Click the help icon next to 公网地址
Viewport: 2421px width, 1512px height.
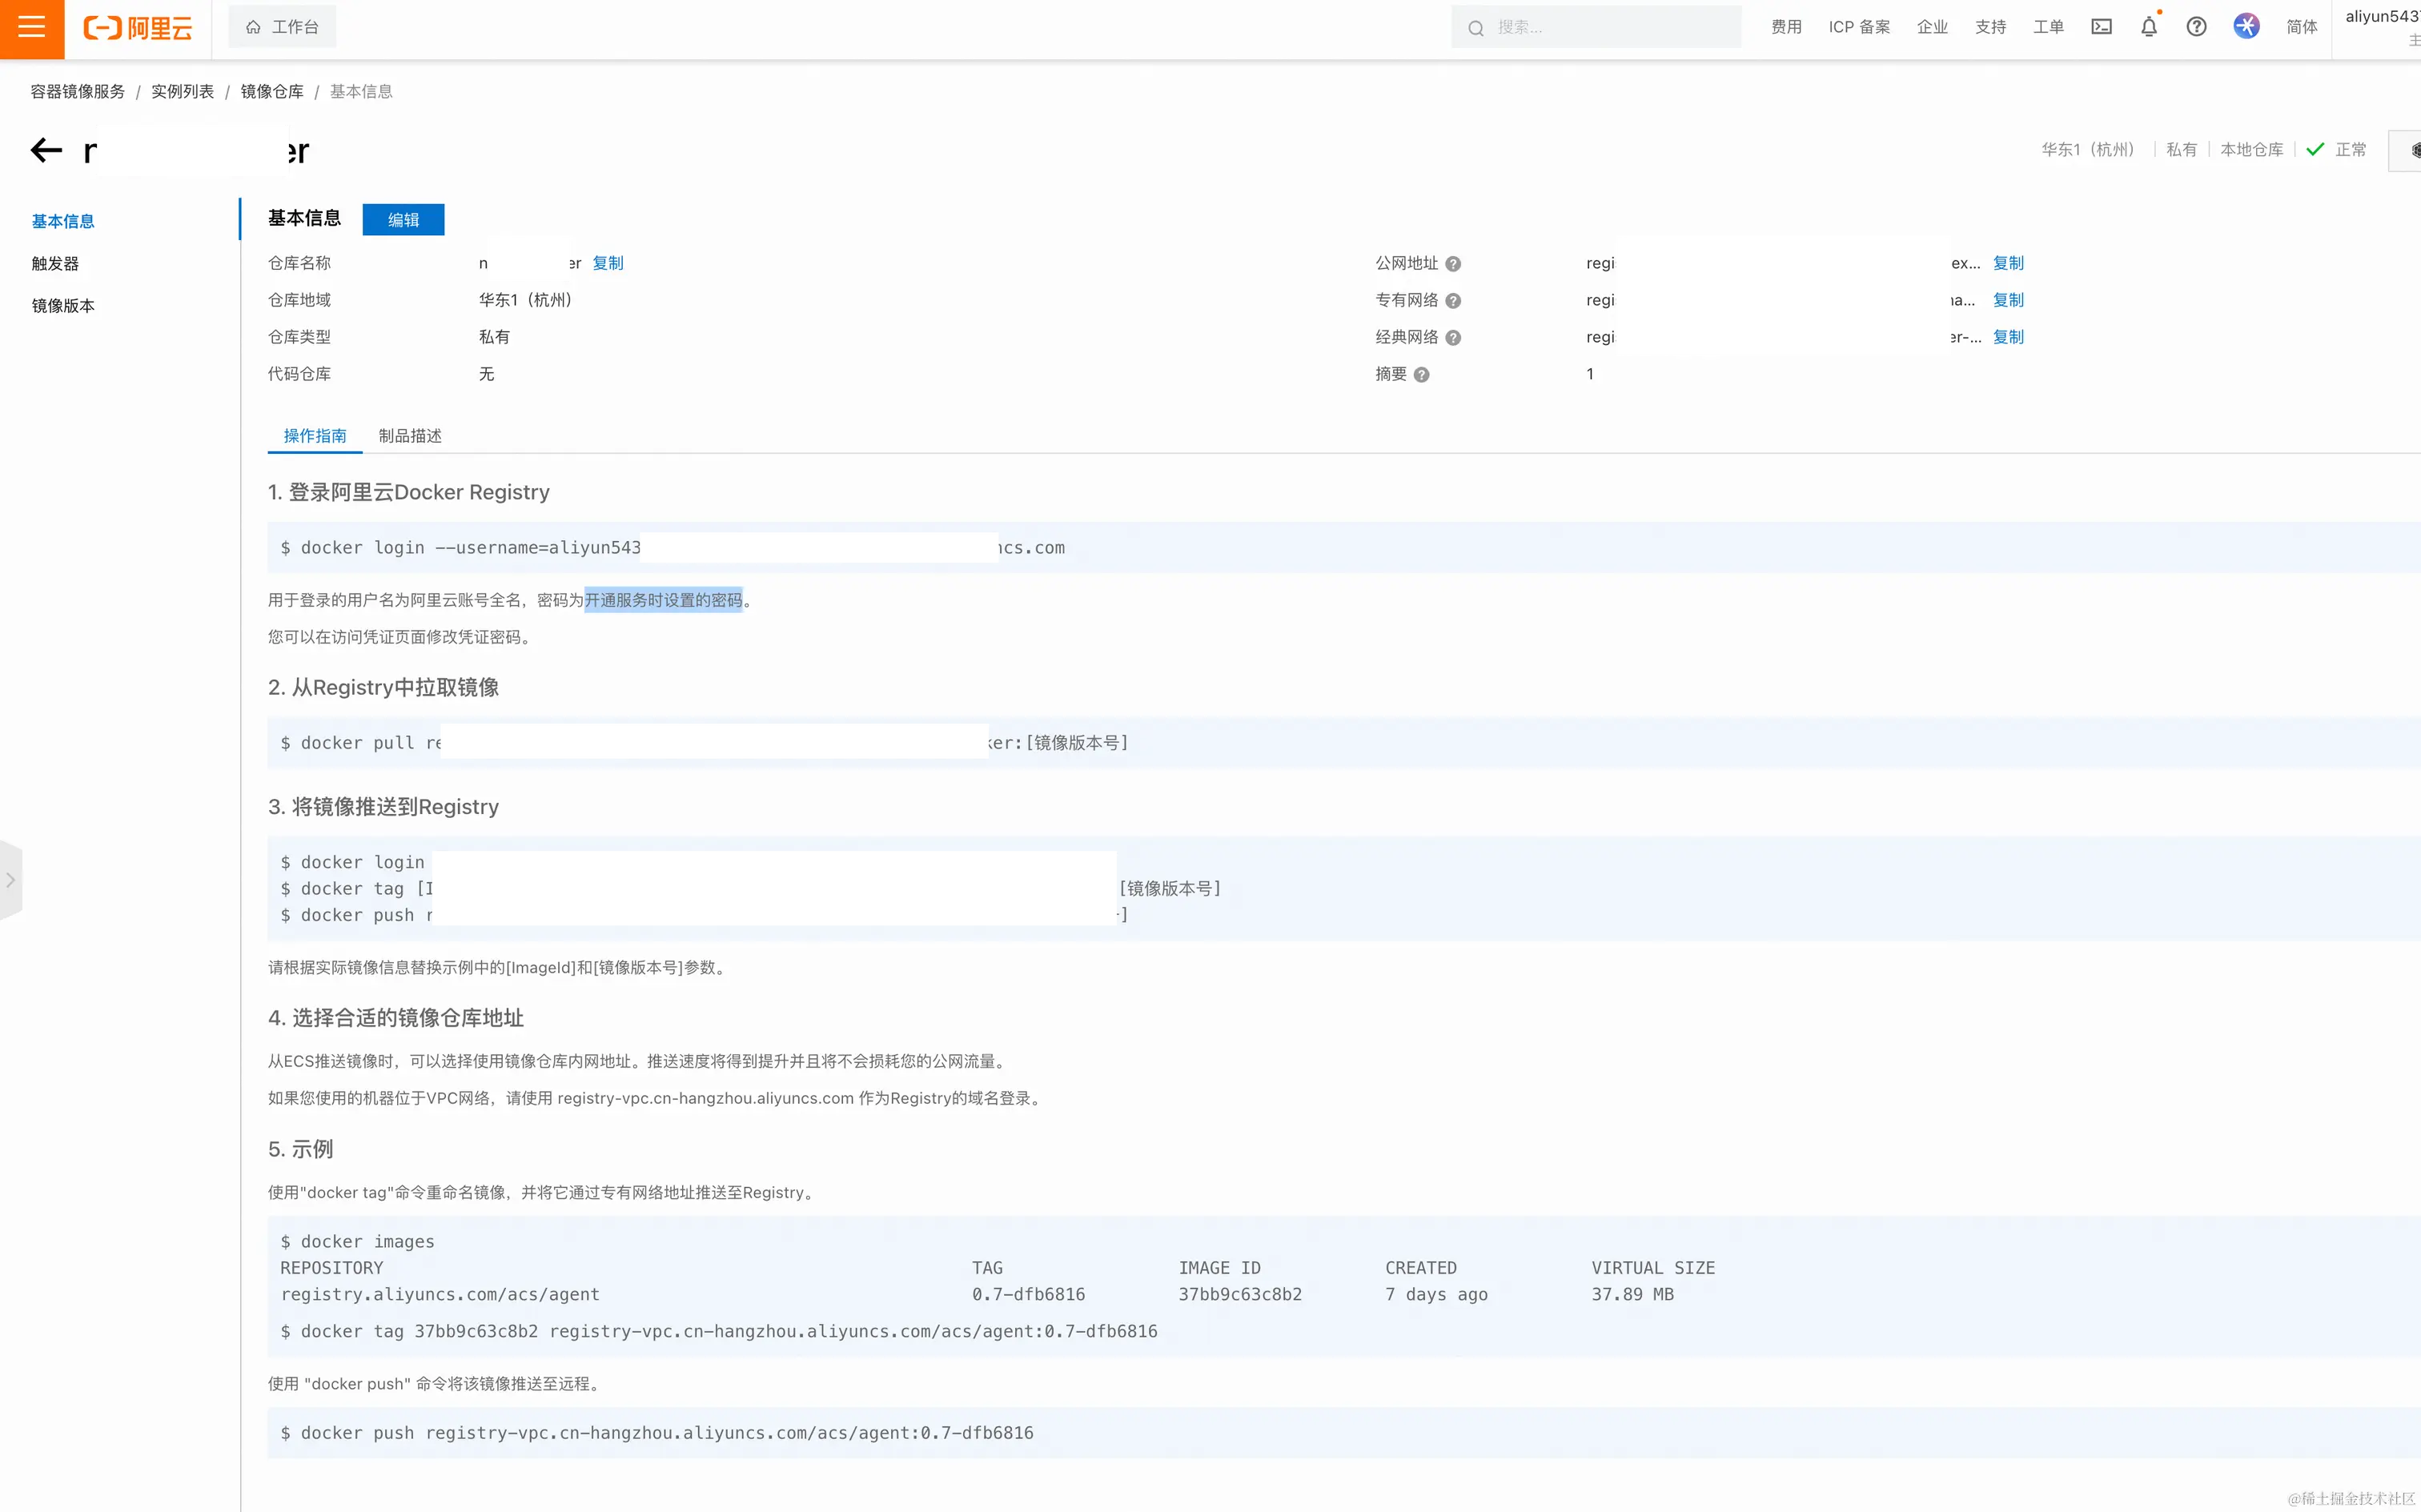pos(1453,264)
